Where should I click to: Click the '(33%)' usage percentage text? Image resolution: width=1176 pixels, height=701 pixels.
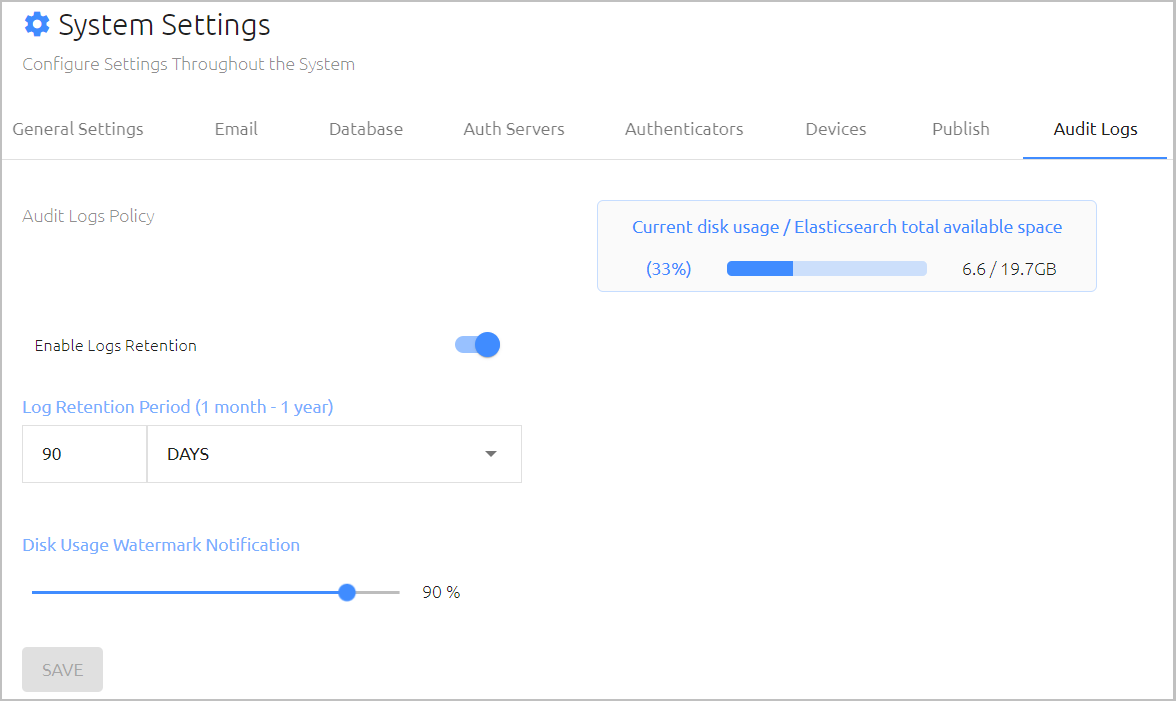668,269
